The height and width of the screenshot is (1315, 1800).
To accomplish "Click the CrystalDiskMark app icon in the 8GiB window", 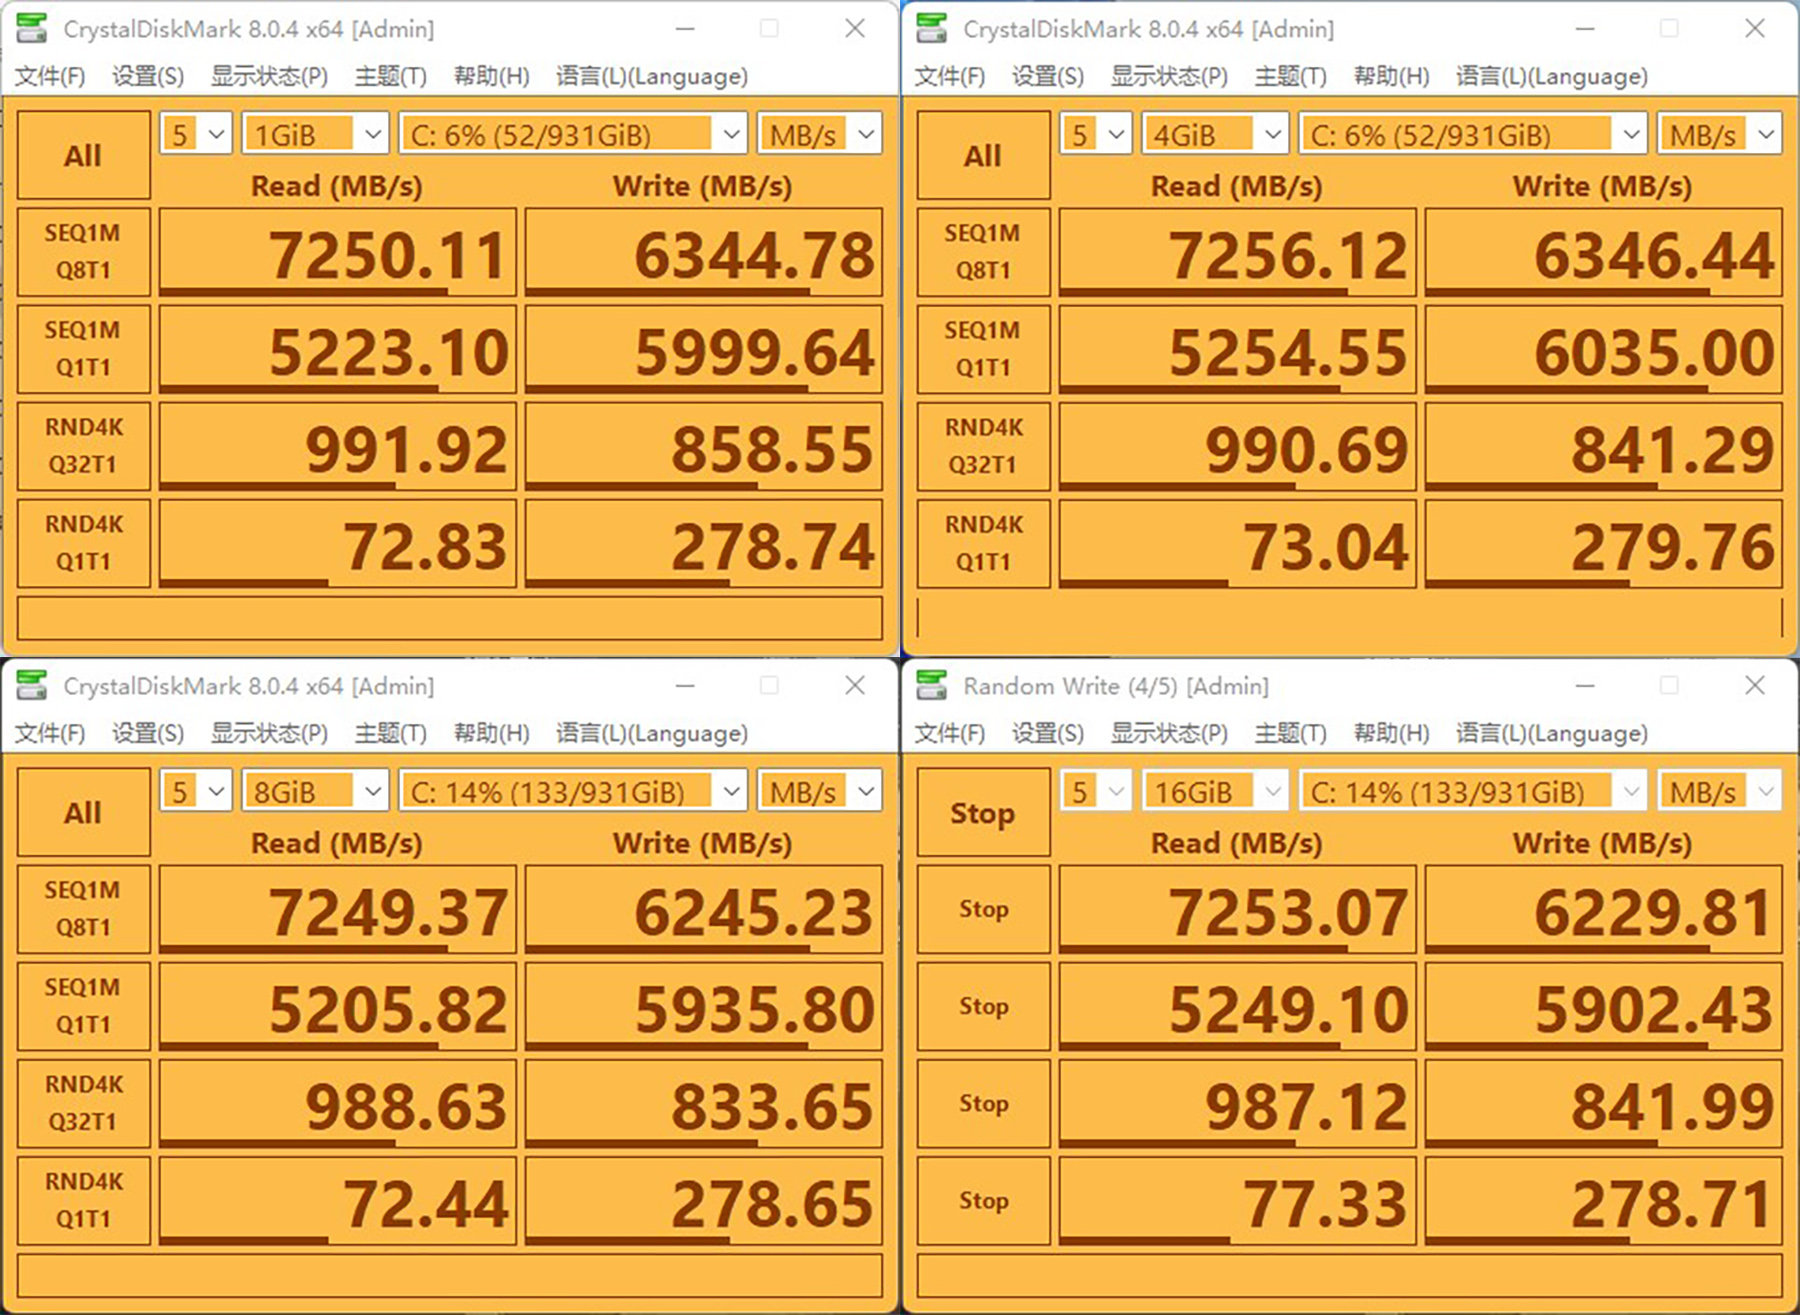I will [x=32, y=685].
